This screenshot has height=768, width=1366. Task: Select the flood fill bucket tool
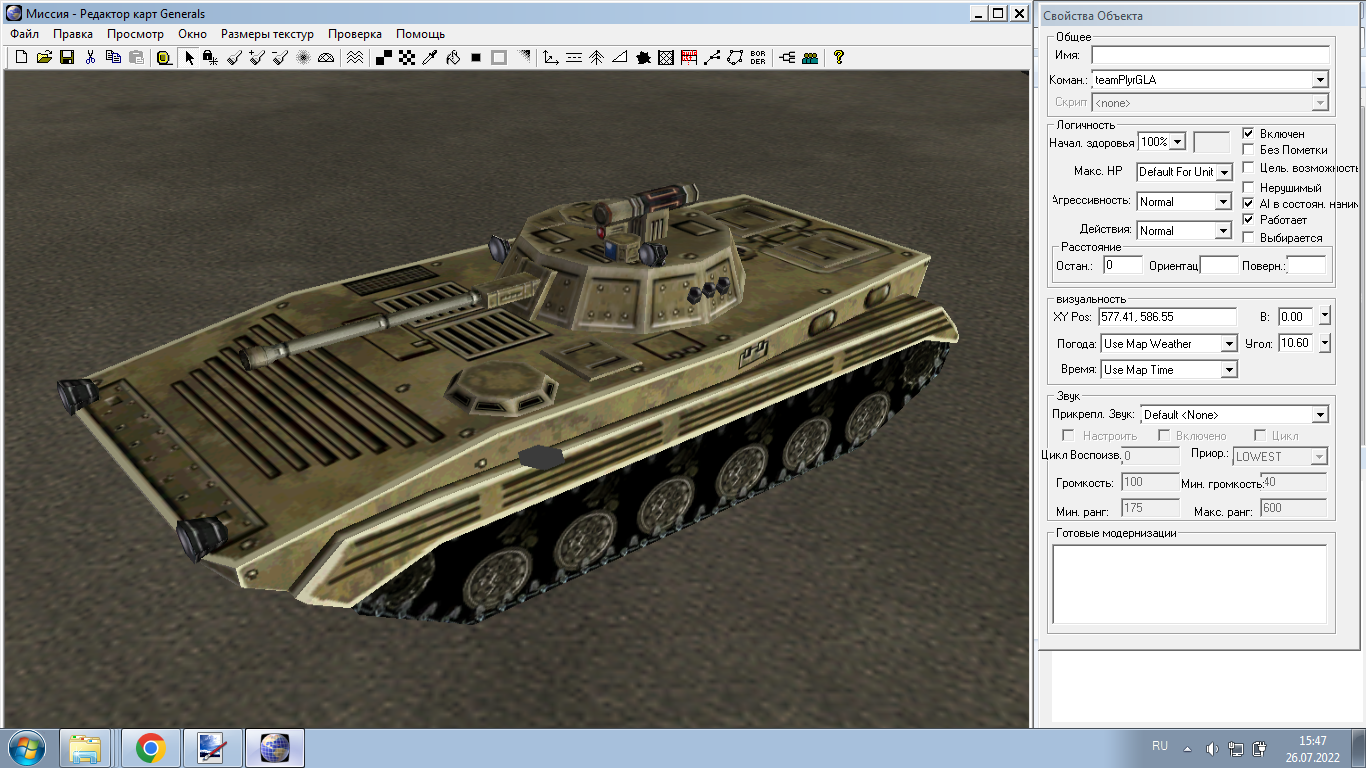(452, 57)
